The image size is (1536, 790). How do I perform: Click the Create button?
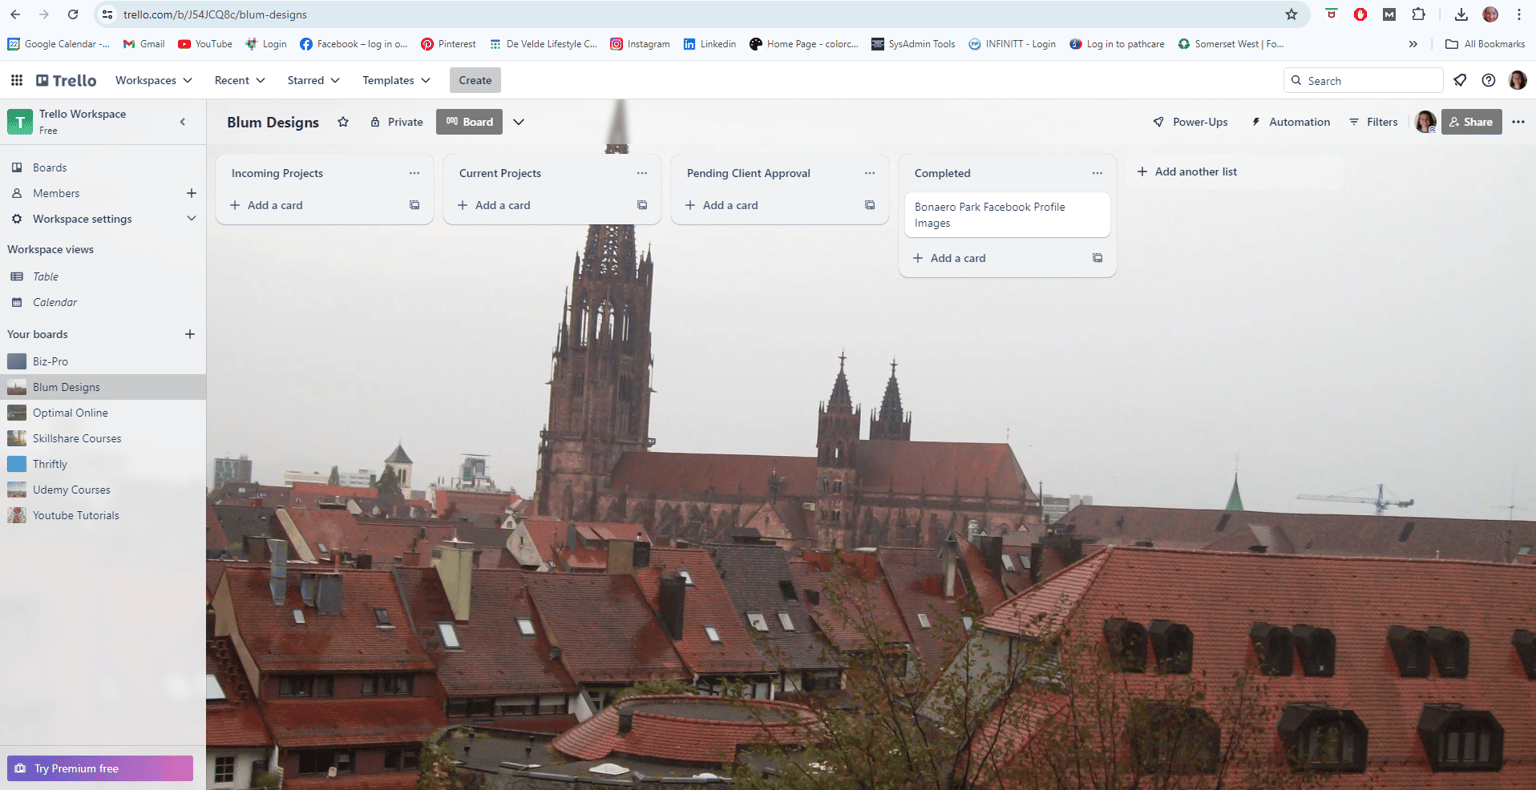click(475, 80)
